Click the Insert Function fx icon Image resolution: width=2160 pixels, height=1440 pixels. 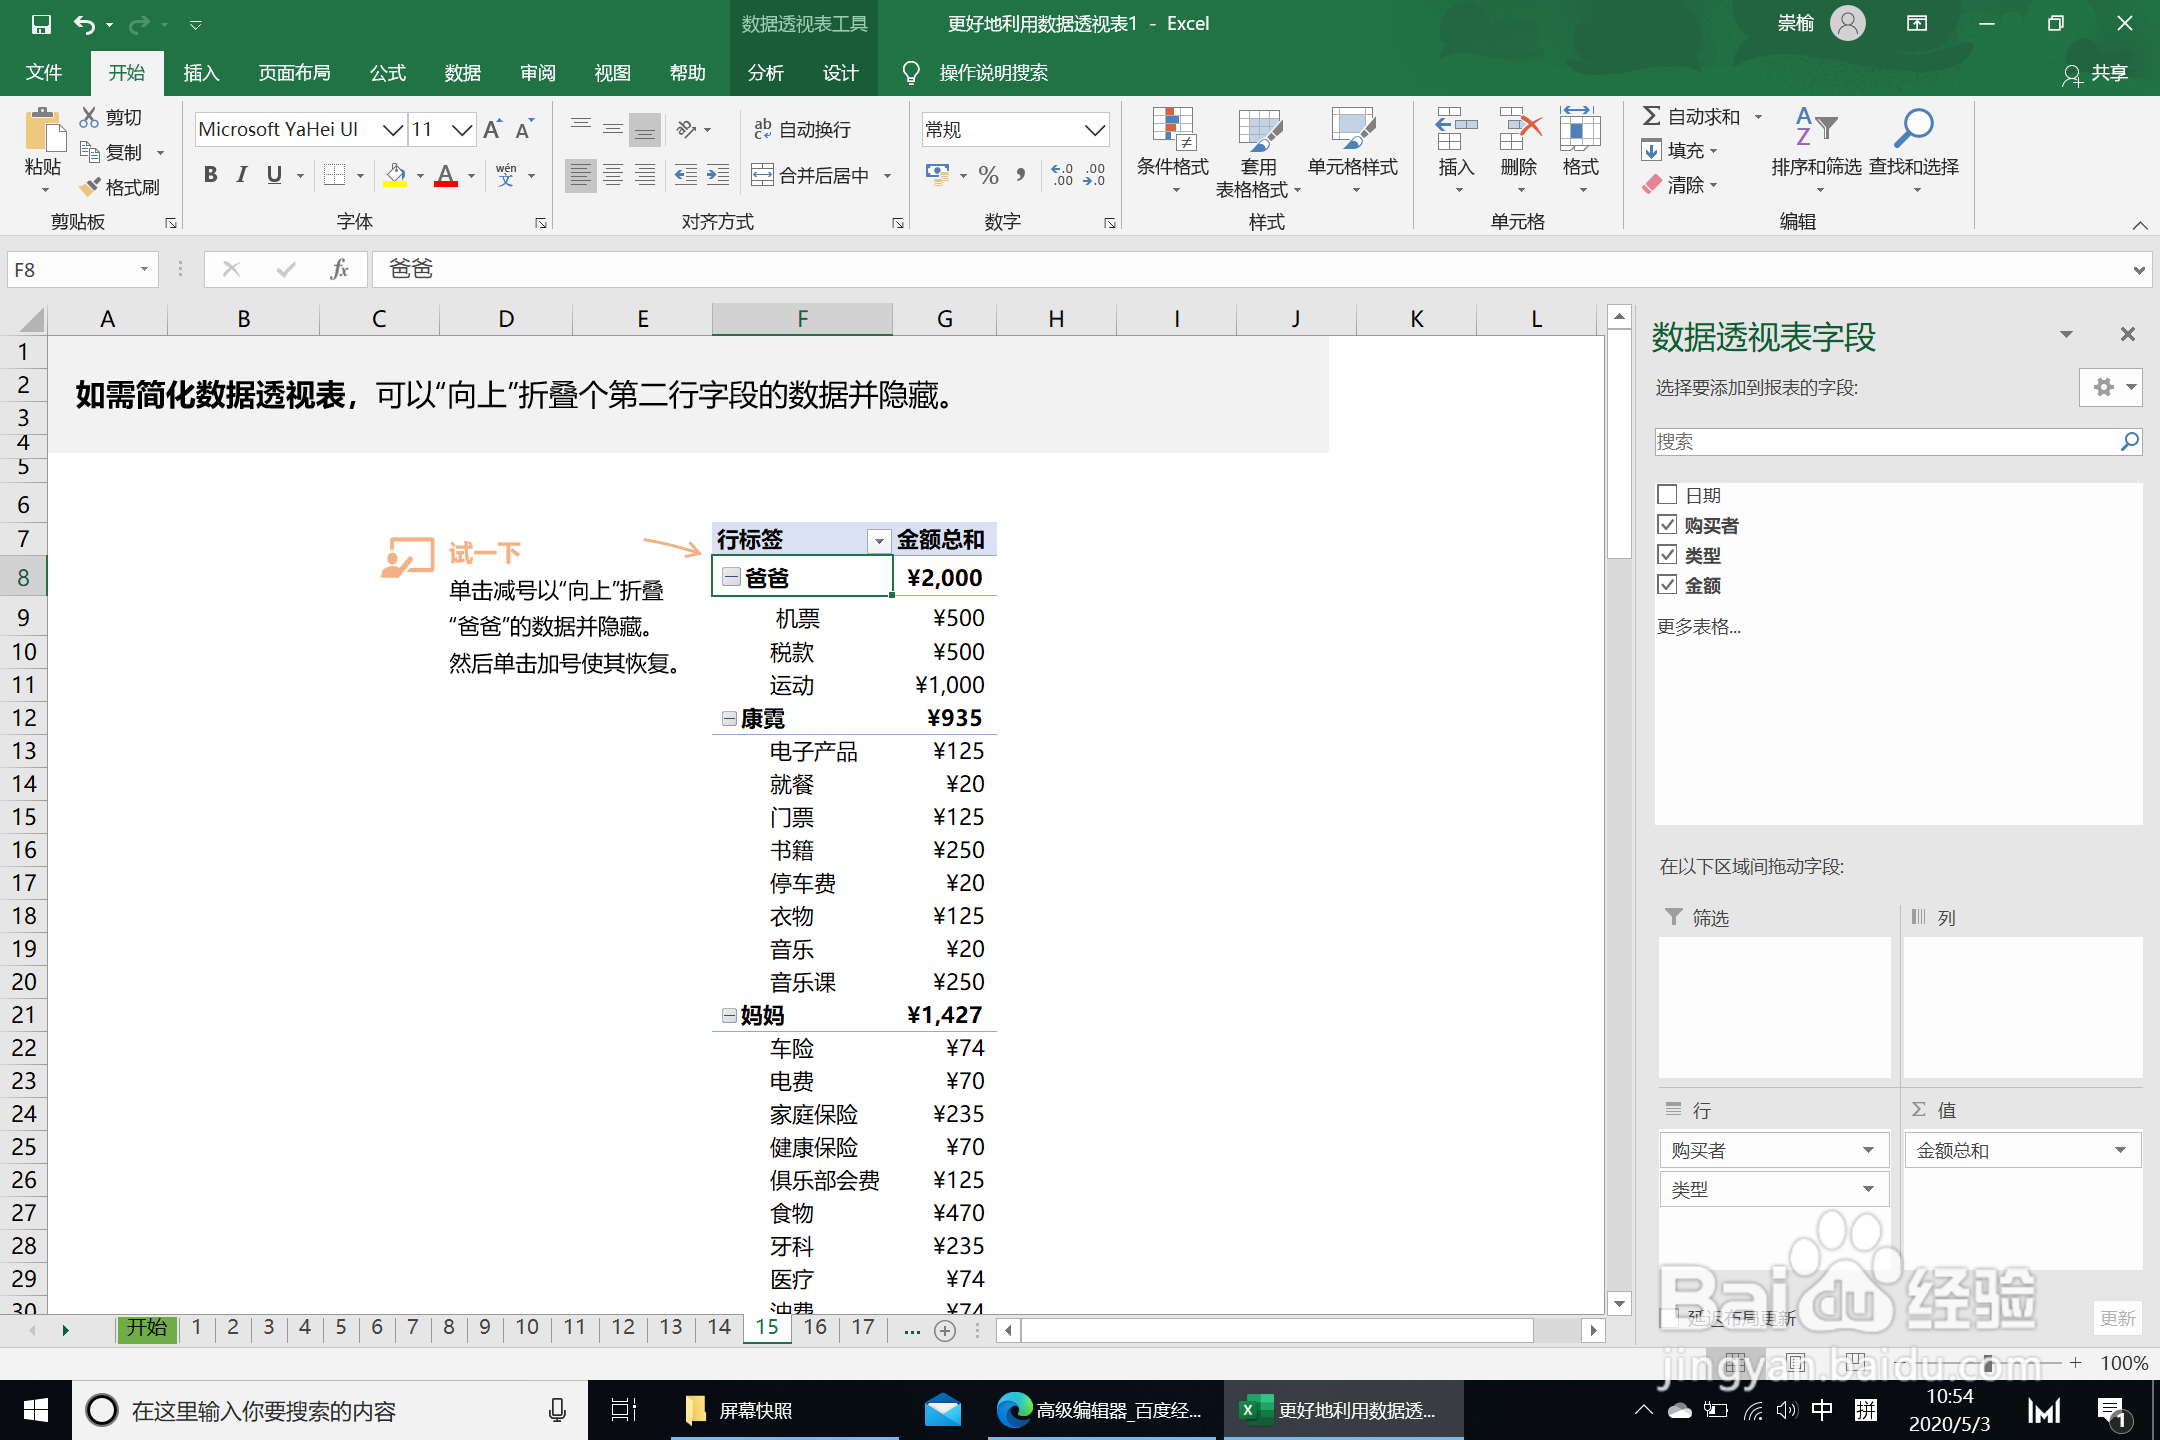(x=339, y=269)
